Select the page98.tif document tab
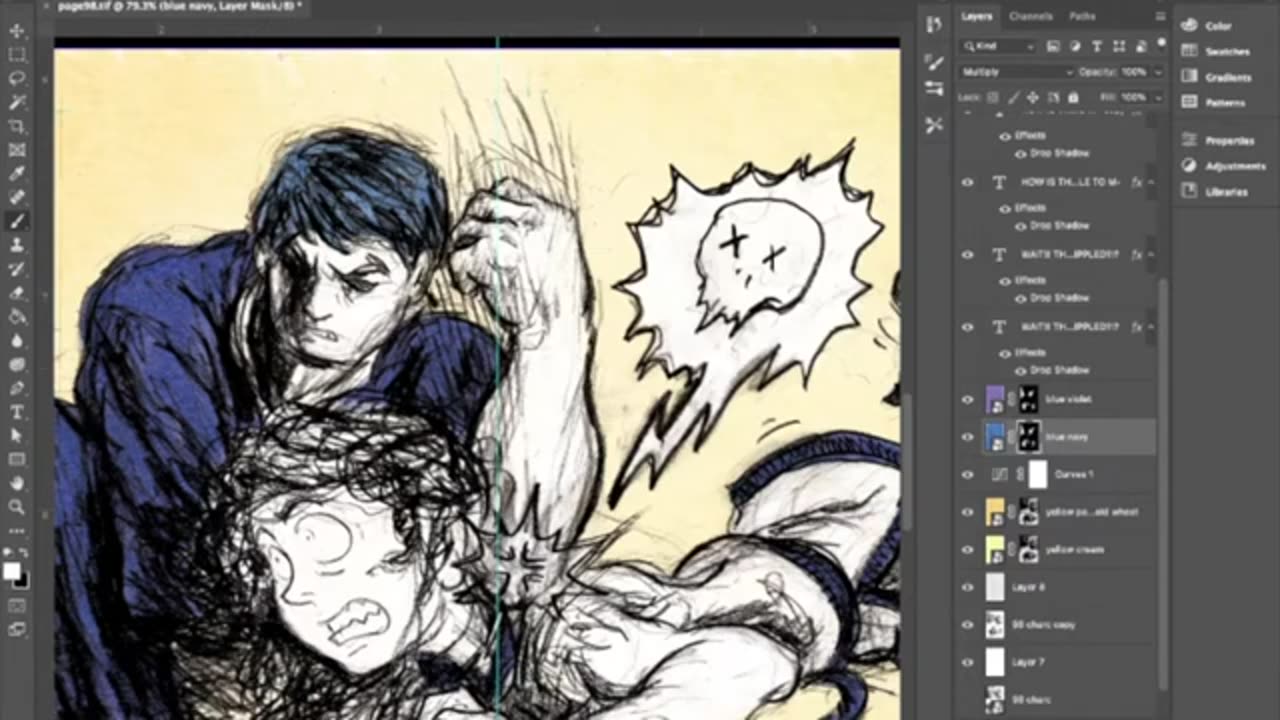The width and height of the screenshot is (1280, 720). coord(178,7)
